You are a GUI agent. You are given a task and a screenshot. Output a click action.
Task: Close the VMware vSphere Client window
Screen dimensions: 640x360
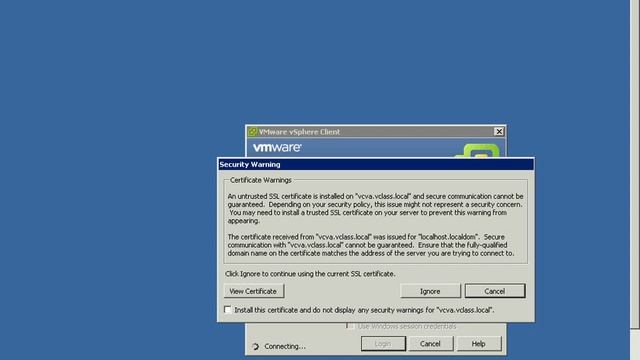click(x=499, y=131)
